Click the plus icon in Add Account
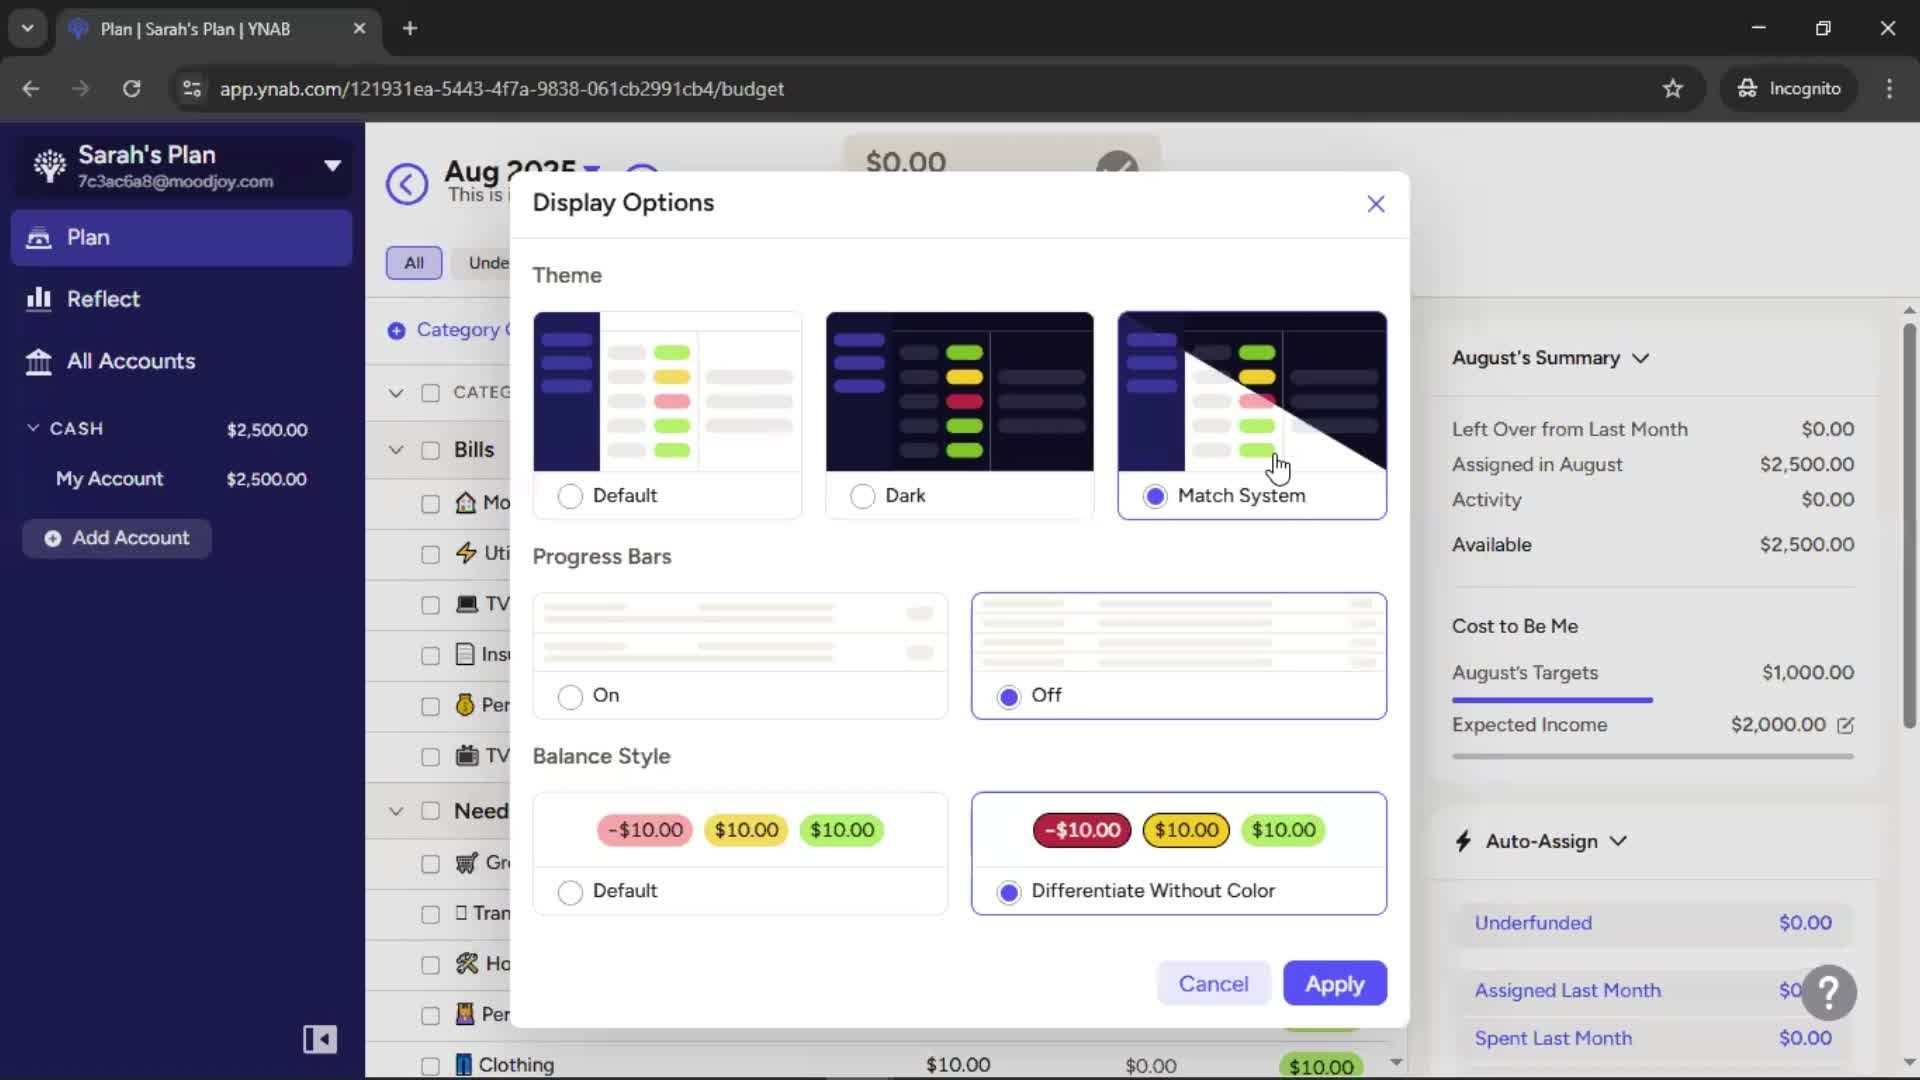The width and height of the screenshot is (1920, 1080). [x=52, y=538]
